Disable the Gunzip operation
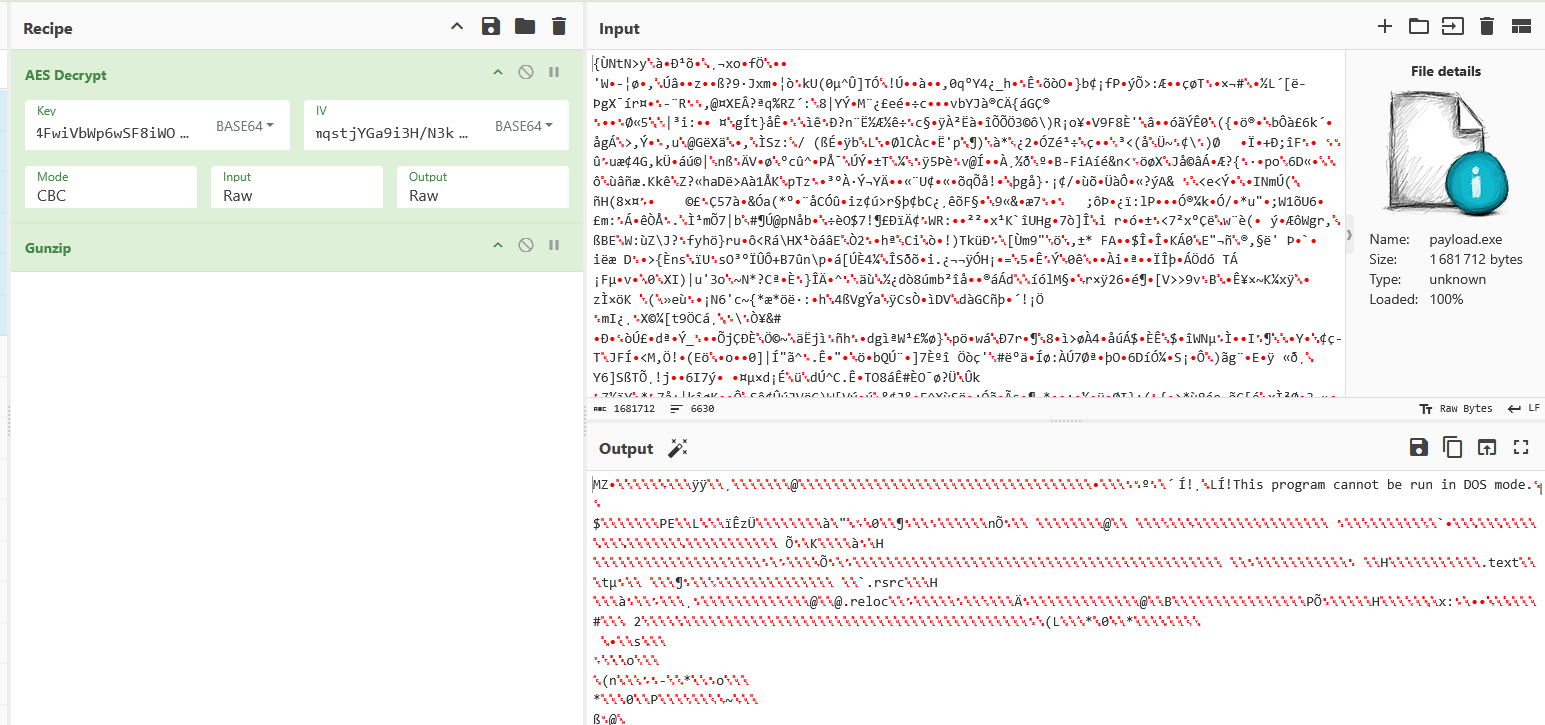This screenshot has height=725, width=1545. tap(526, 246)
